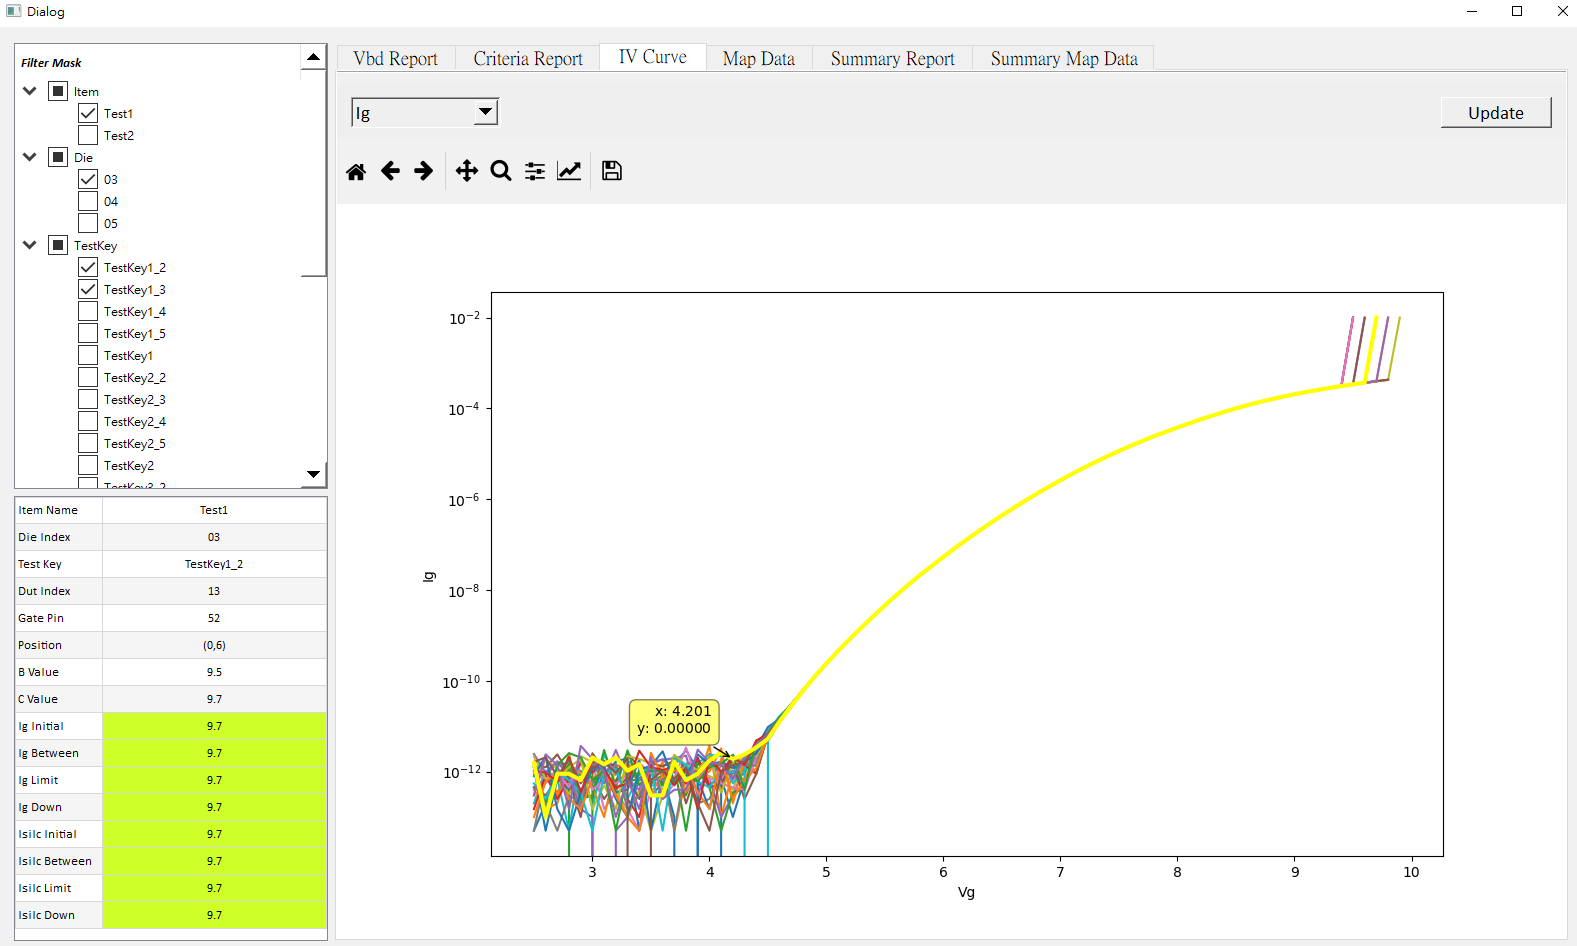Click the Update button

click(1496, 113)
